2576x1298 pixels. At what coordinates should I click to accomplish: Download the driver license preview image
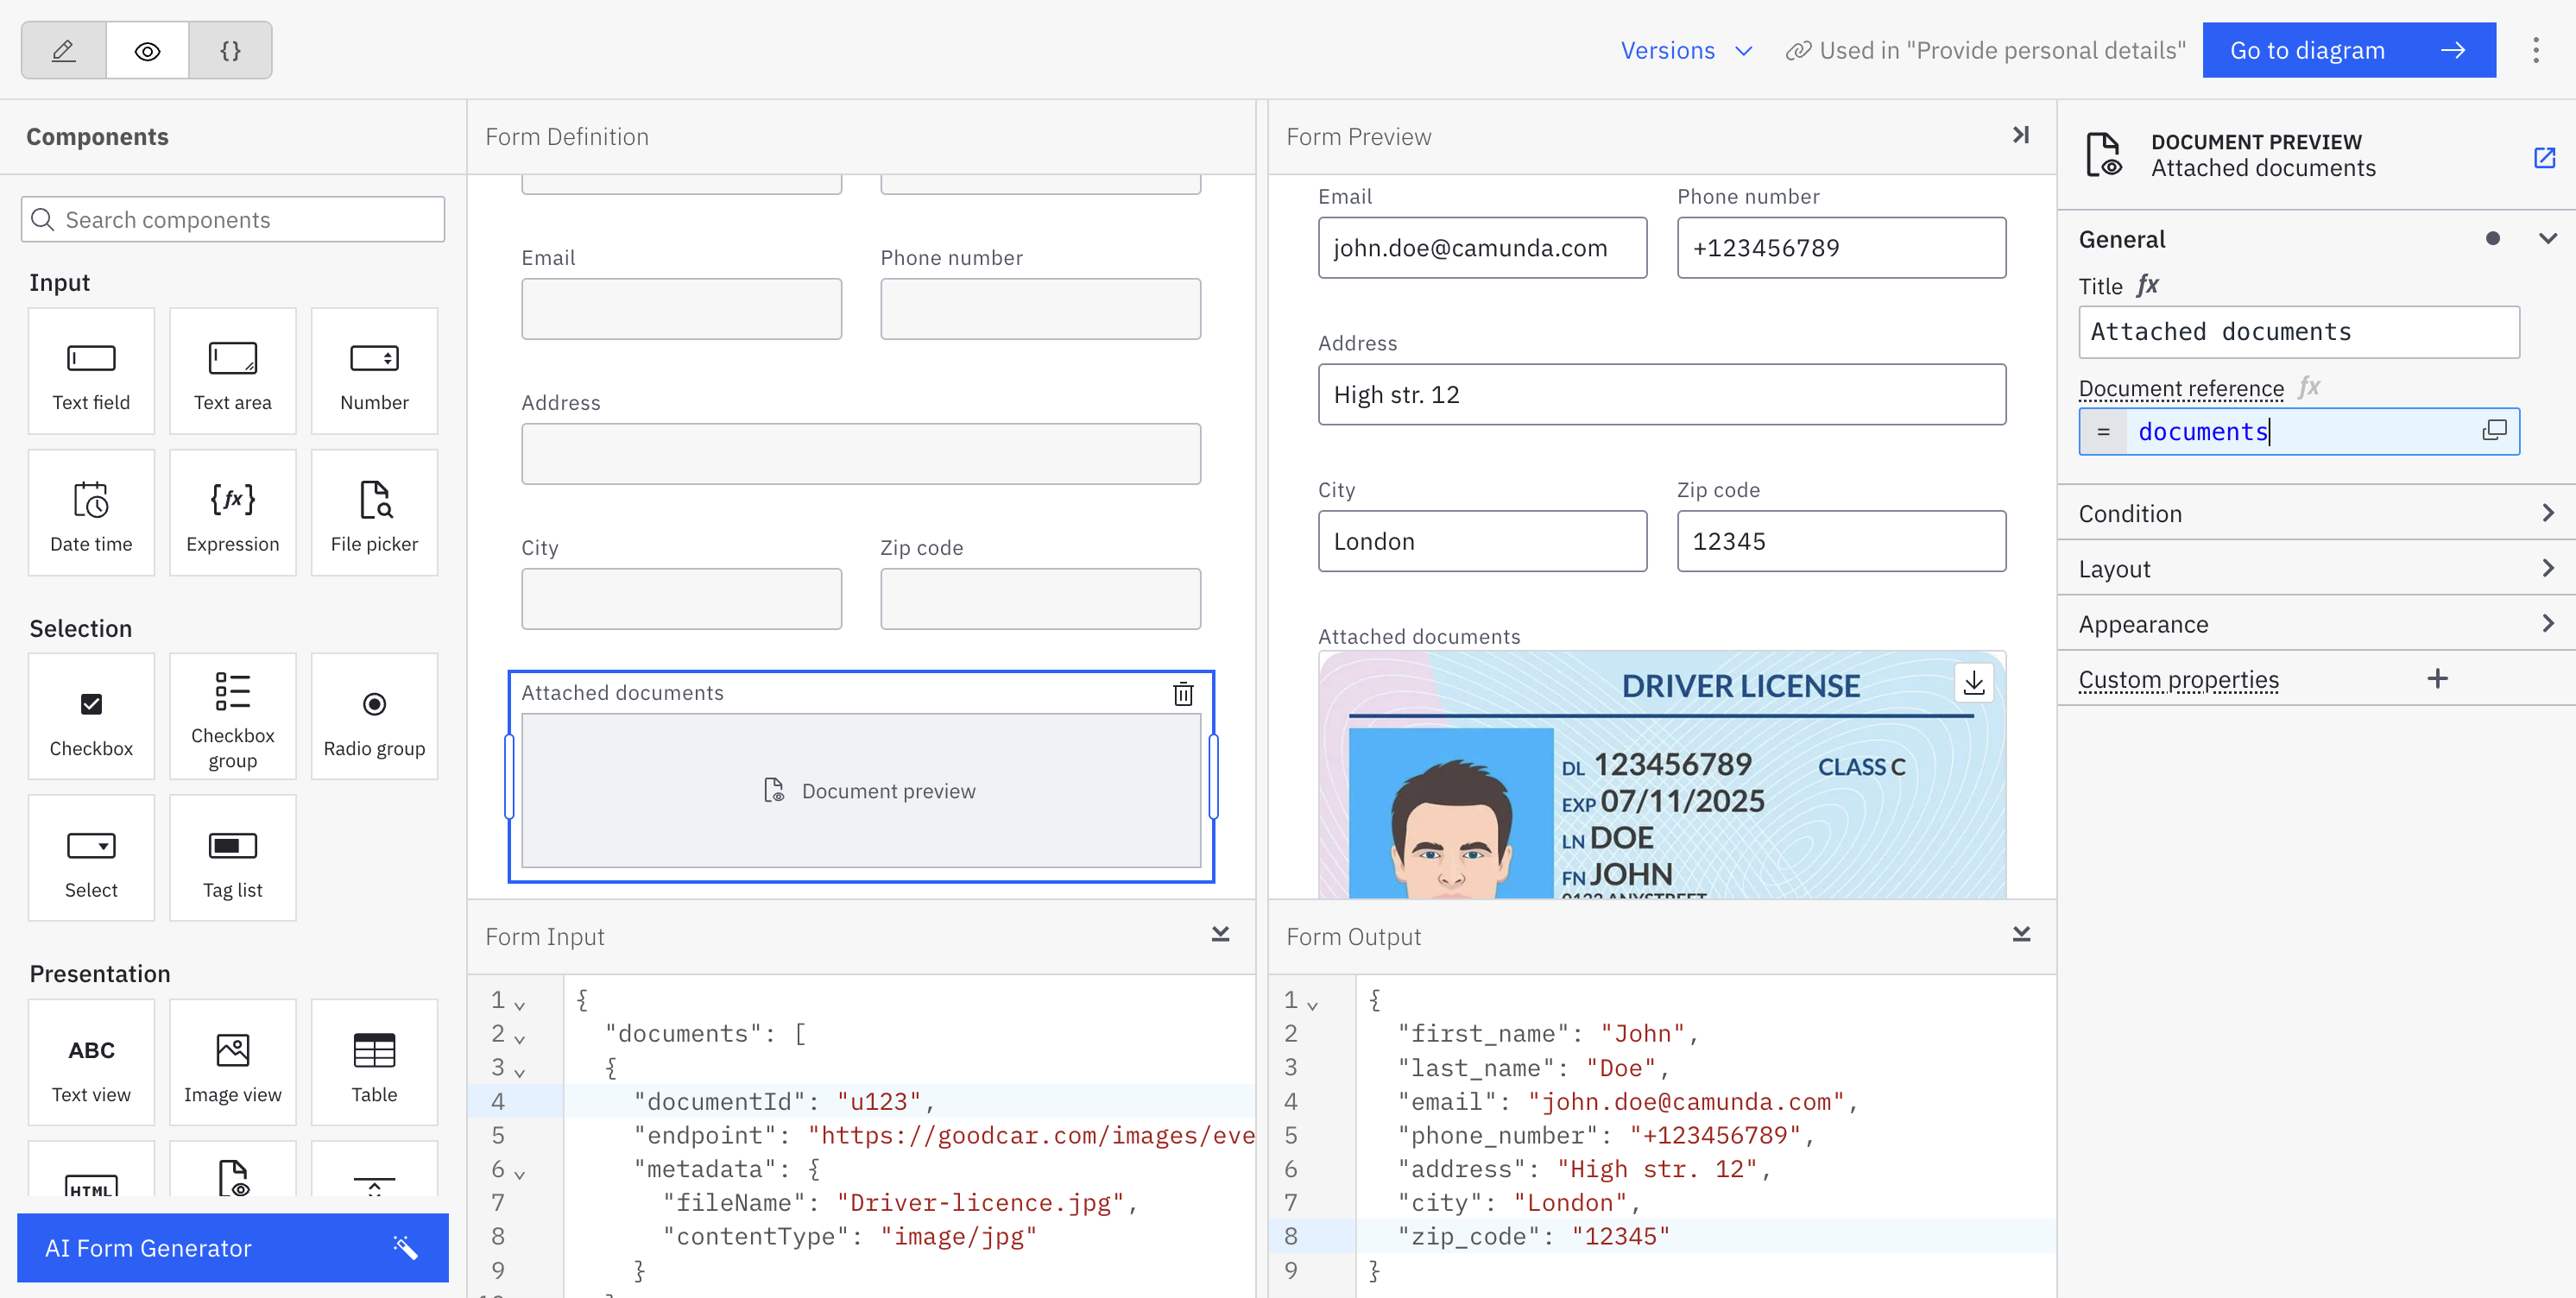click(1973, 683)
